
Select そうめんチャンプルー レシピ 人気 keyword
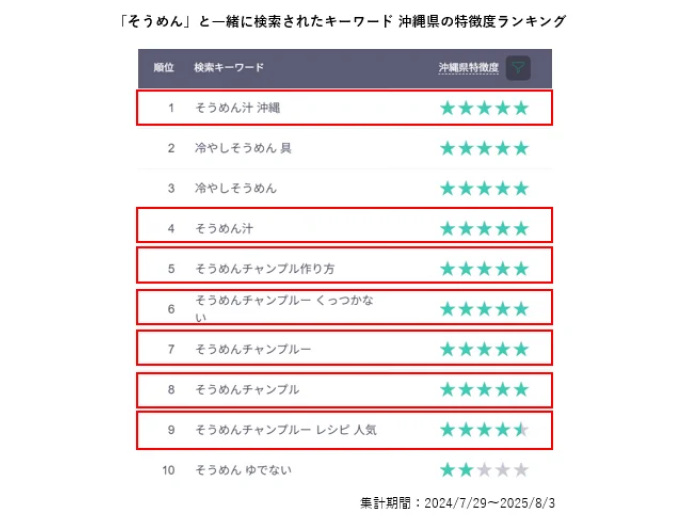pos(286,429)
